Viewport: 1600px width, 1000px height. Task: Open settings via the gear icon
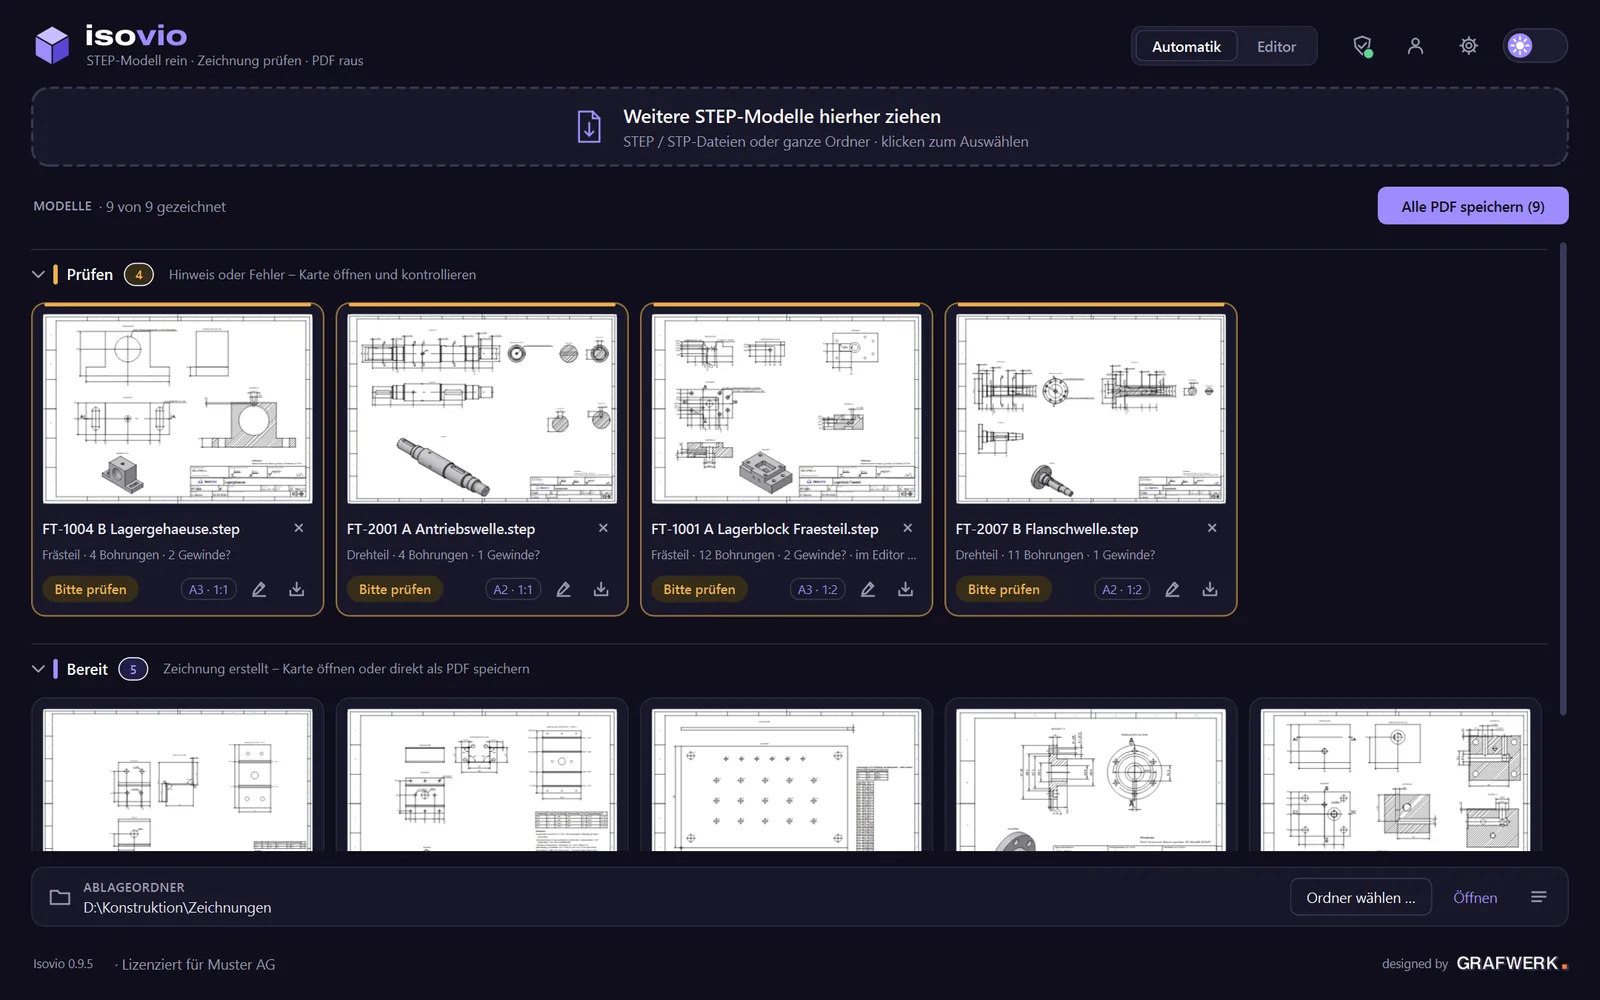(1468, 46)
